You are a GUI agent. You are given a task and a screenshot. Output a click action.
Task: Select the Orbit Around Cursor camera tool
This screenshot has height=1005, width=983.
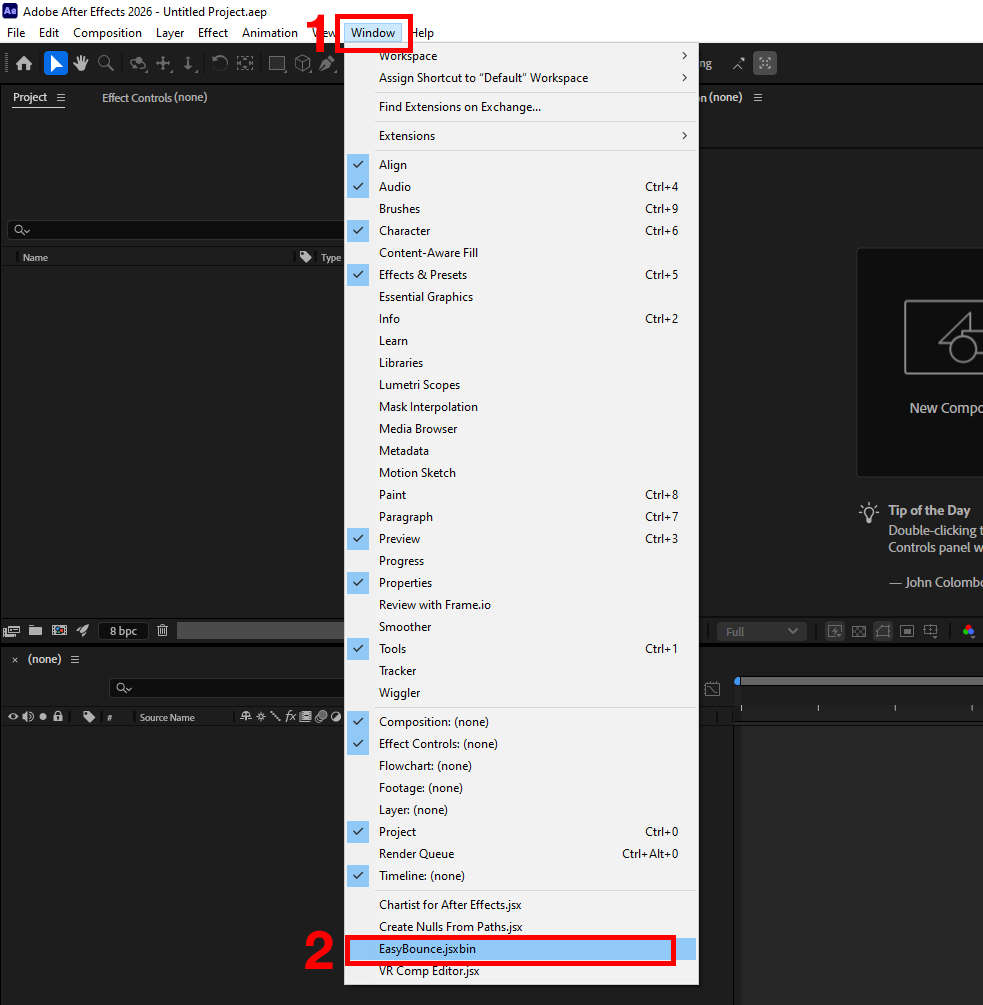coord(138,63)
